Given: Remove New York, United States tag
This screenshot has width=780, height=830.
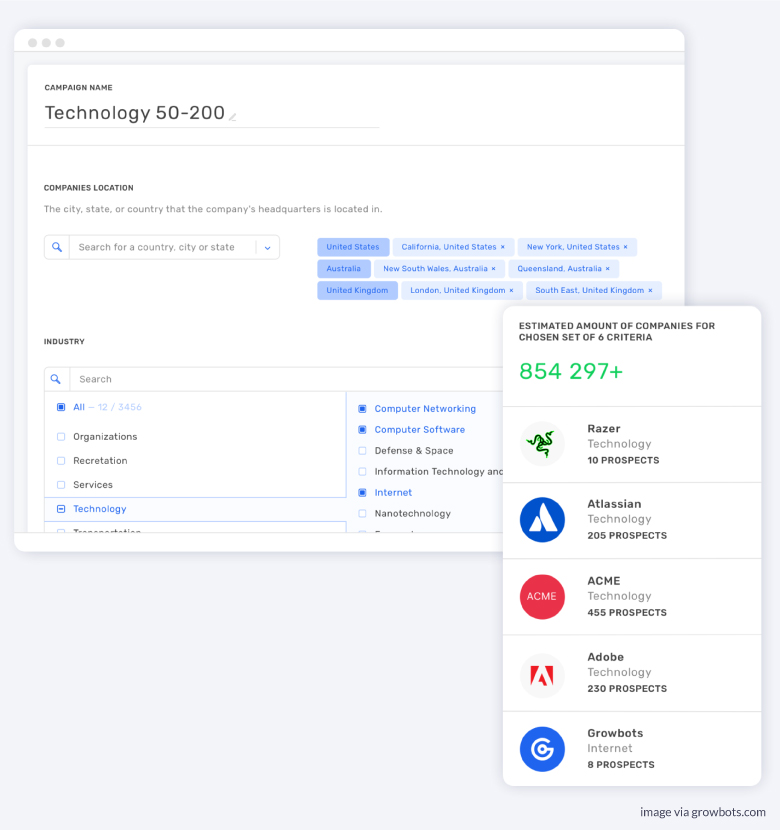Looking at the screenshot, I should pos(625,247).
